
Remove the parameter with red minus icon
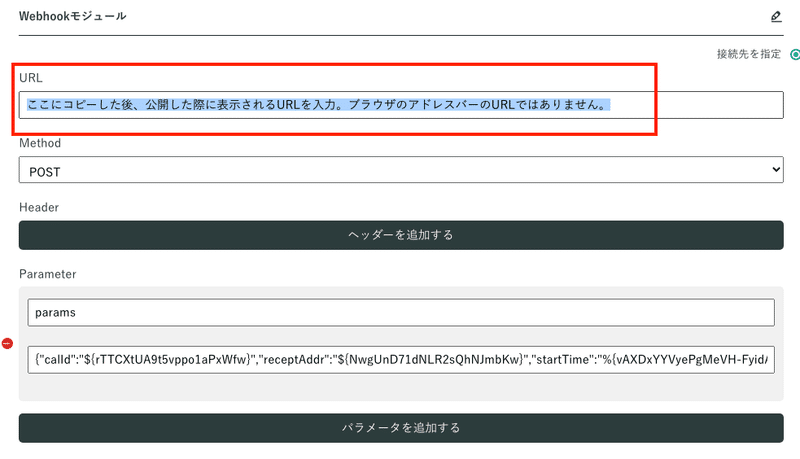7,343
